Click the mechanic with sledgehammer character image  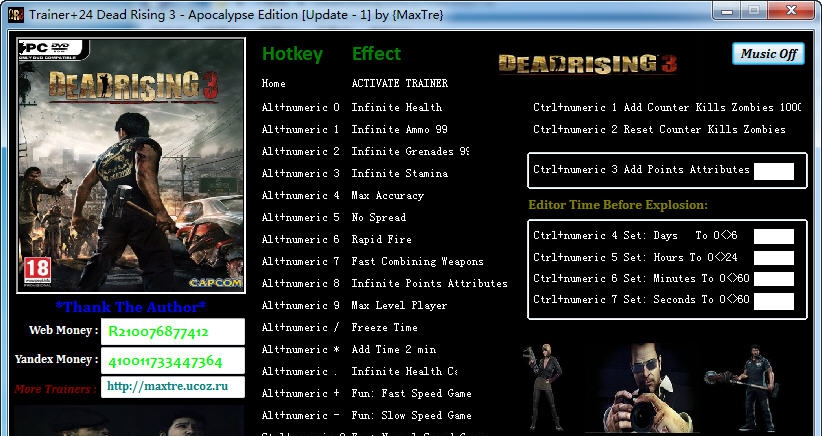point(744,388)
